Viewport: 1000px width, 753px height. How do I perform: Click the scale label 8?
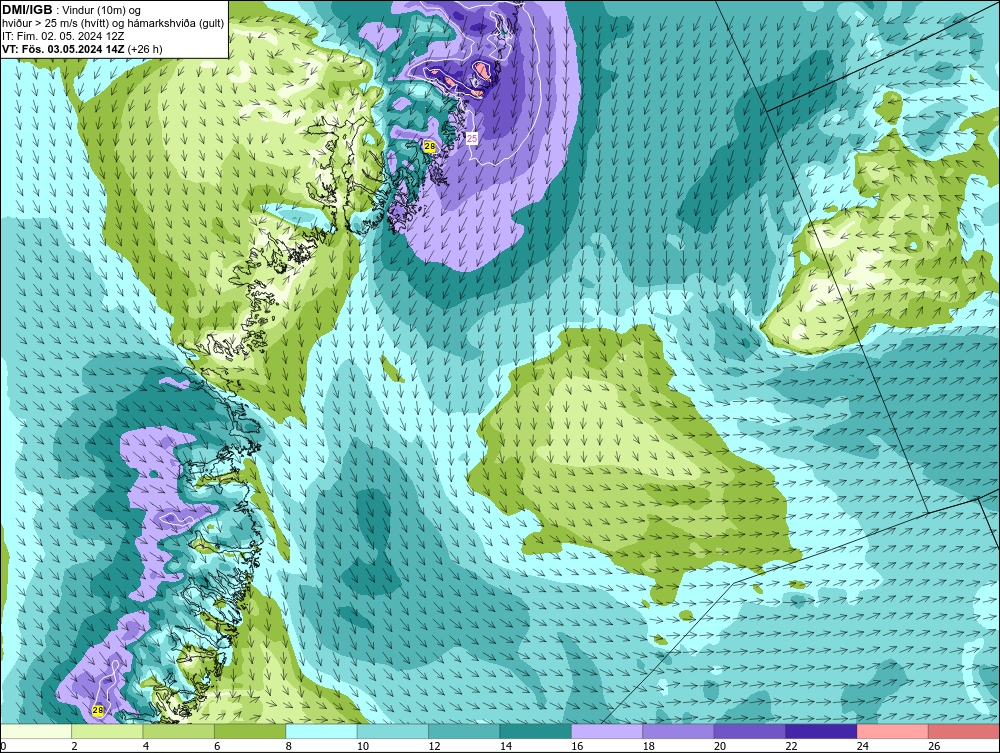(289, 746)
